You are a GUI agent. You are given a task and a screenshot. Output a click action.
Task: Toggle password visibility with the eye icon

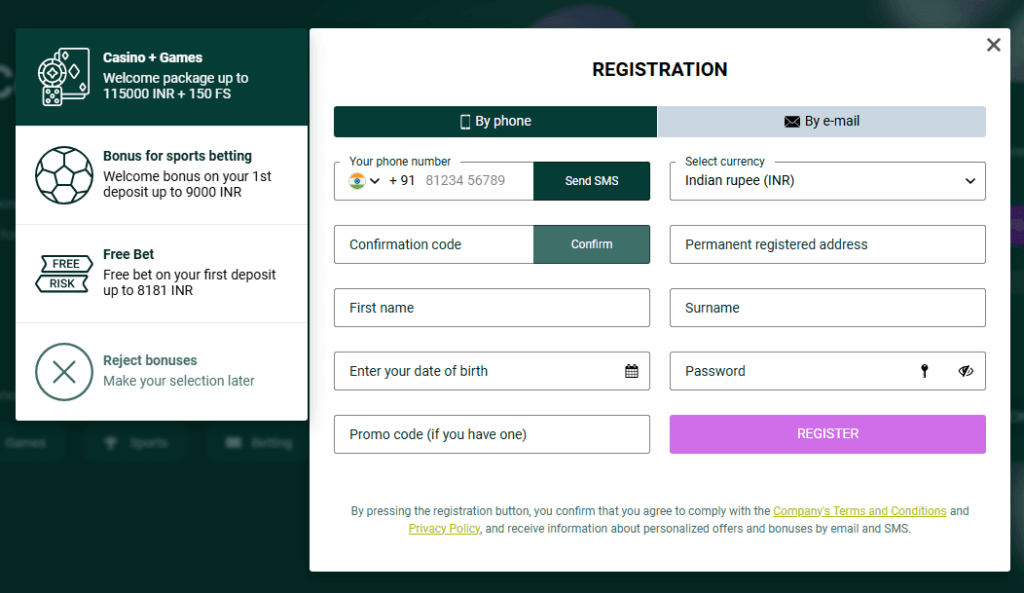coord(965,371)
